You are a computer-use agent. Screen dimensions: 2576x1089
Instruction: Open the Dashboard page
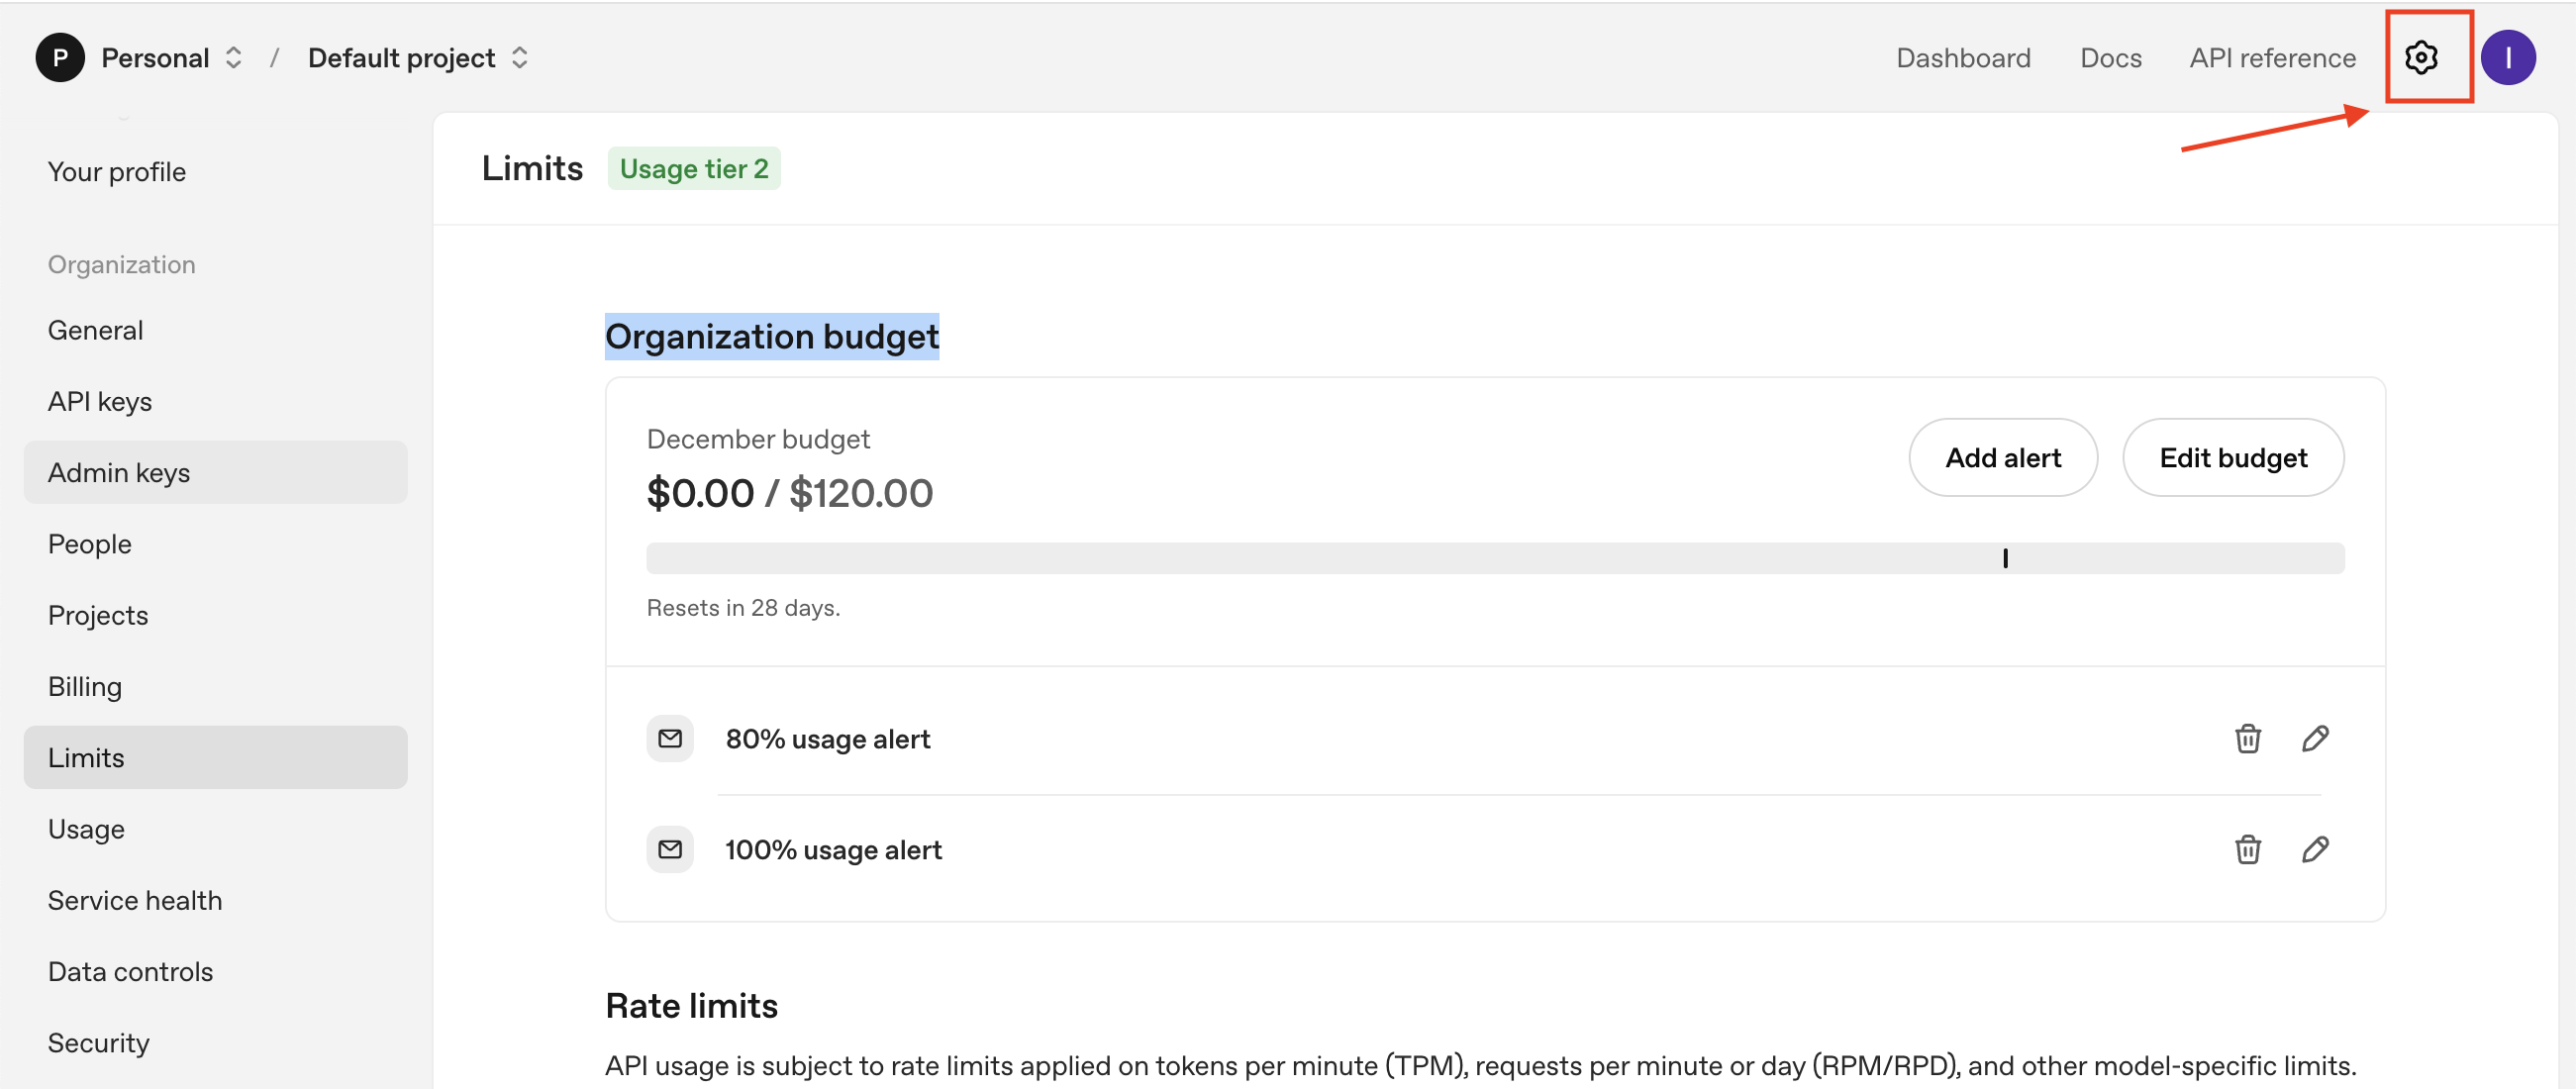1963,58
